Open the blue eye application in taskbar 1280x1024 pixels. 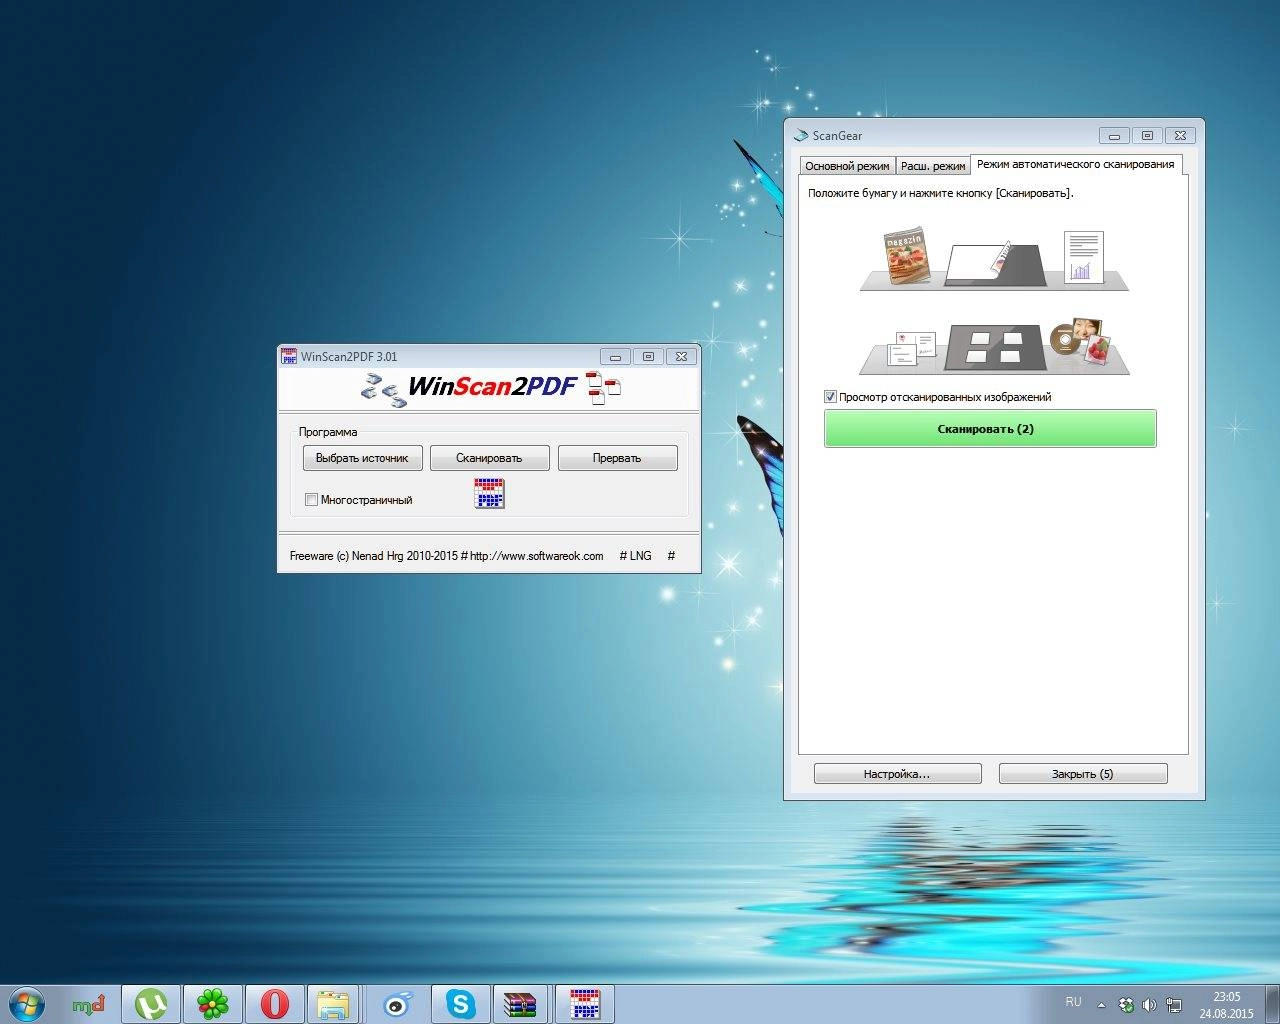[398, 1004]
